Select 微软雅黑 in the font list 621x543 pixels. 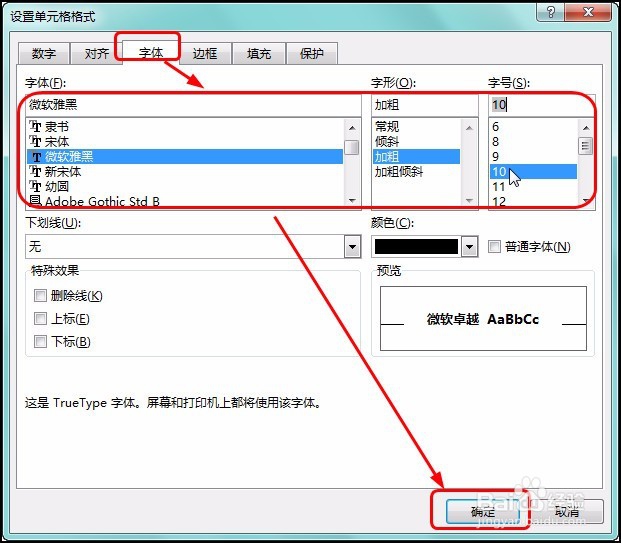(x=185, y=156)
